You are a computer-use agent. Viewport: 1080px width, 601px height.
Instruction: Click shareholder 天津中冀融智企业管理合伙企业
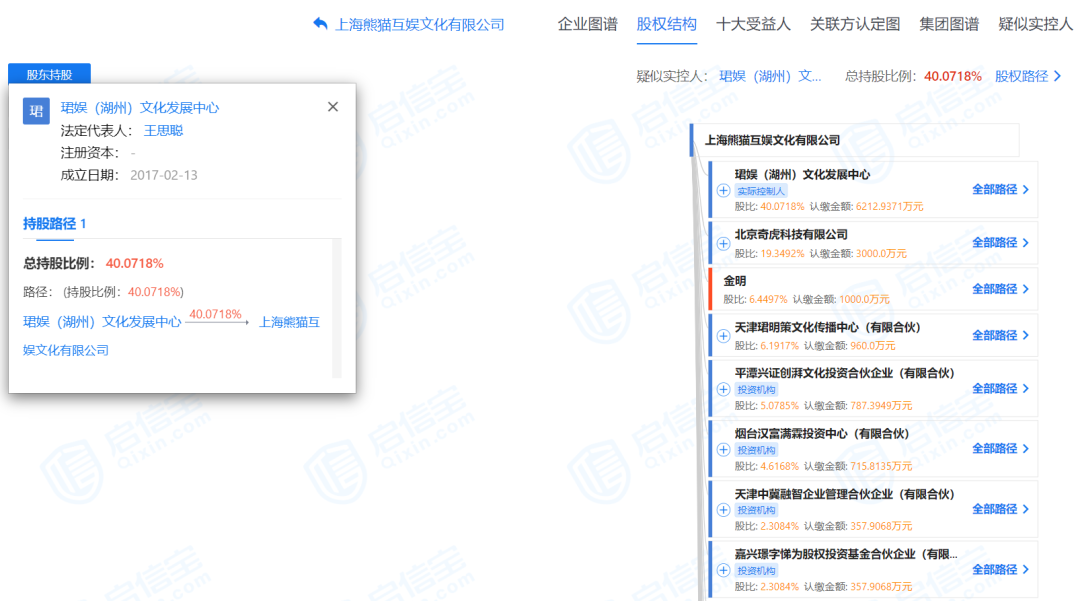coord(844,494)
